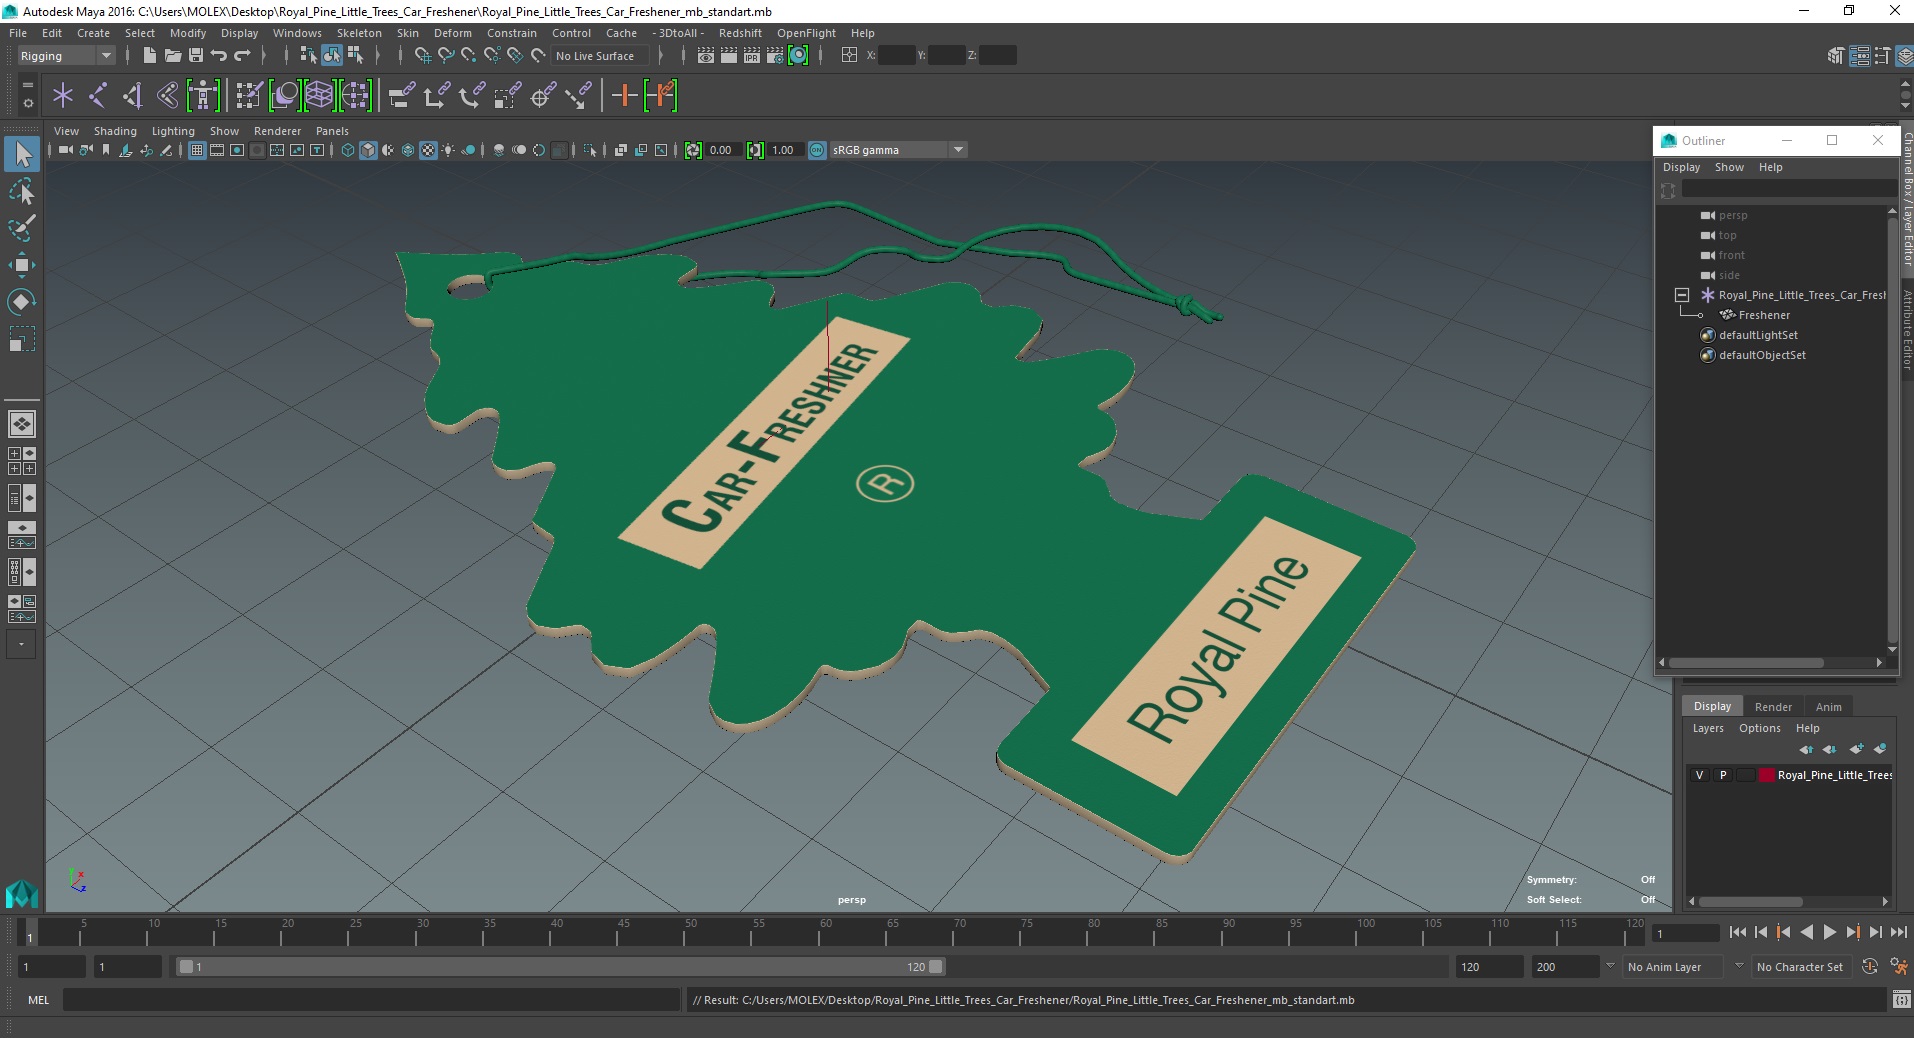Open the panel Shading menu
Image resolution: width=1914 pixels, height=1038 pixels.
coord(115,131)
